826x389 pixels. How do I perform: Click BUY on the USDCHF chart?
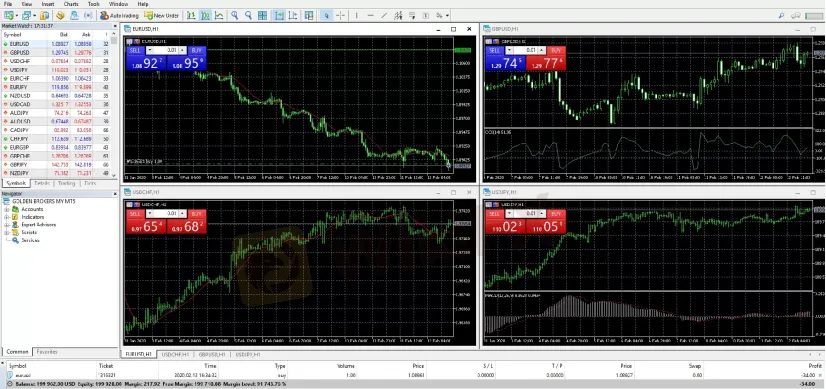[x=196, y=213]
